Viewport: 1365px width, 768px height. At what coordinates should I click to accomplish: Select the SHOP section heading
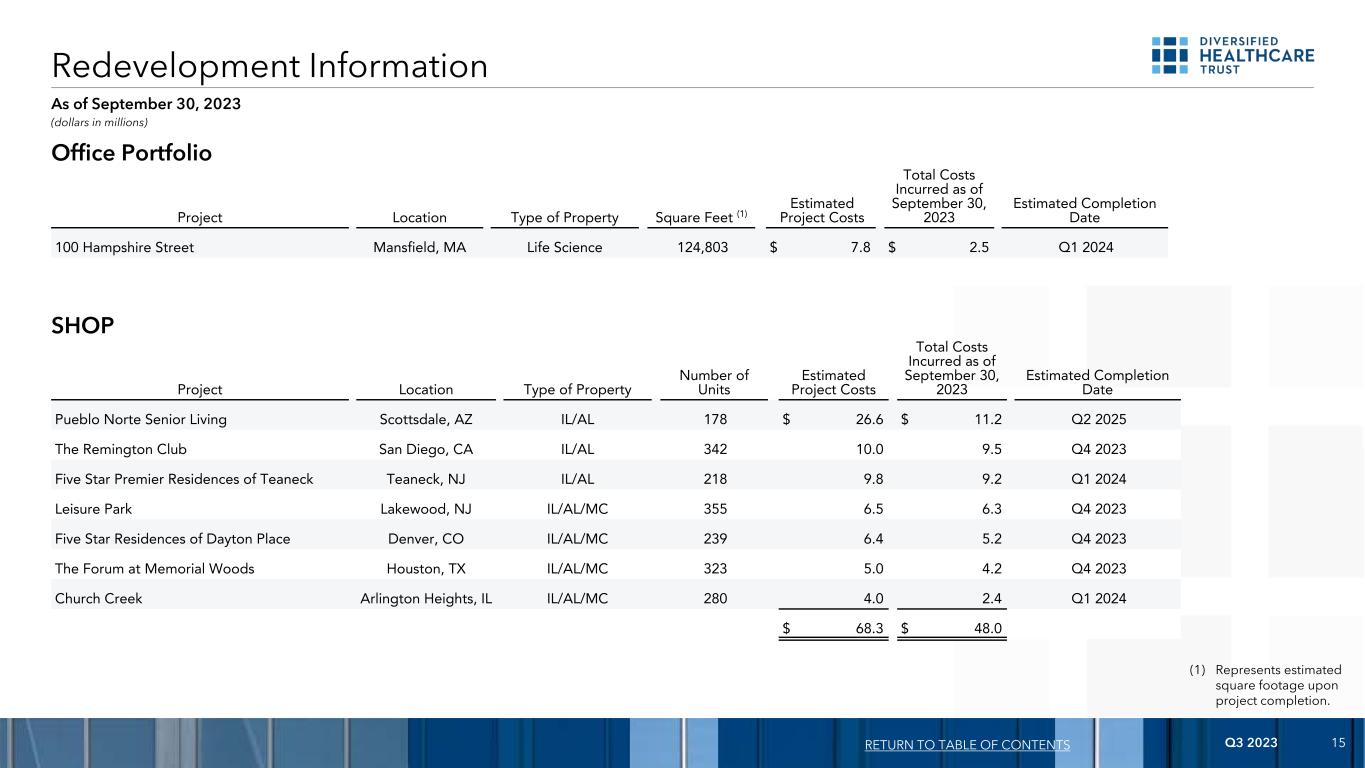(x=82, y=326)
